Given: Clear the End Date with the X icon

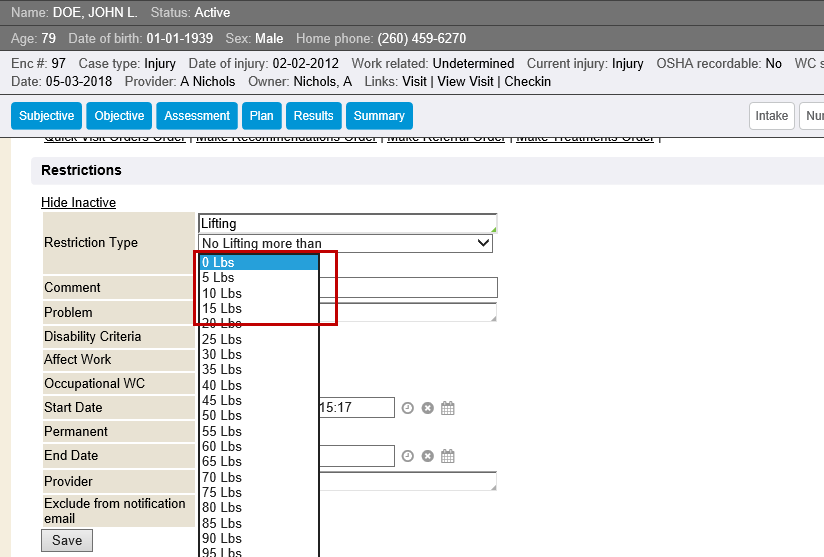Looking at the screenshot, I should coord(428,456).
